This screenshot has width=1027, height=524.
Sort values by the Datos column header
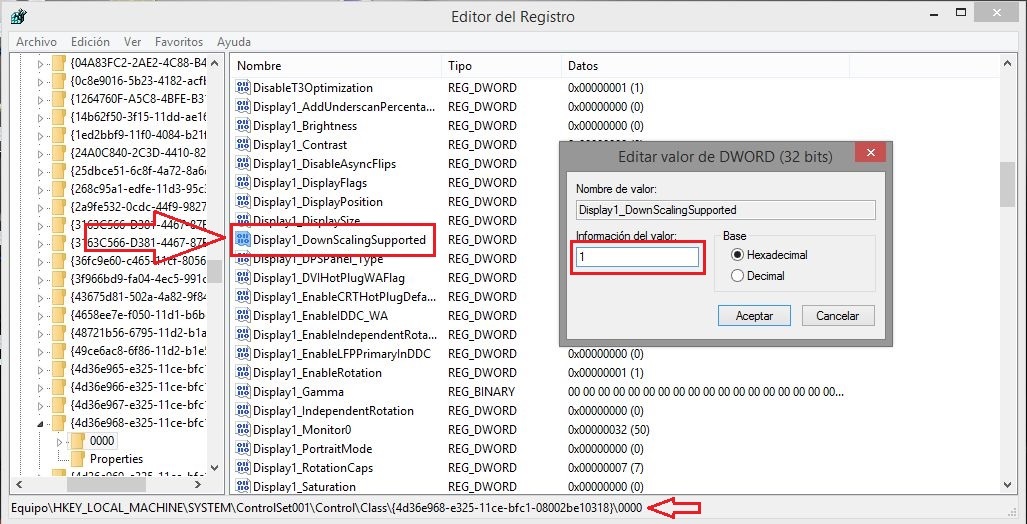coord(705,66)
